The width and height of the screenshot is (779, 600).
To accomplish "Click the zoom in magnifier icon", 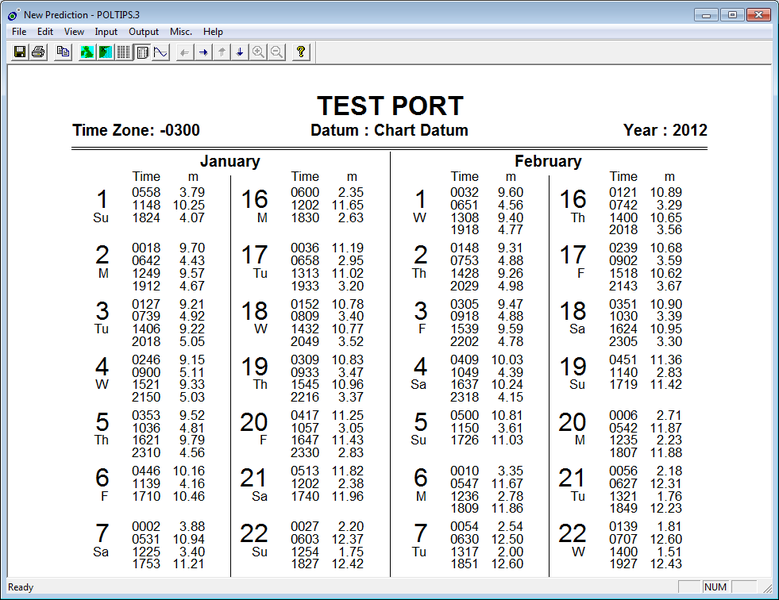I will (258, 52).
